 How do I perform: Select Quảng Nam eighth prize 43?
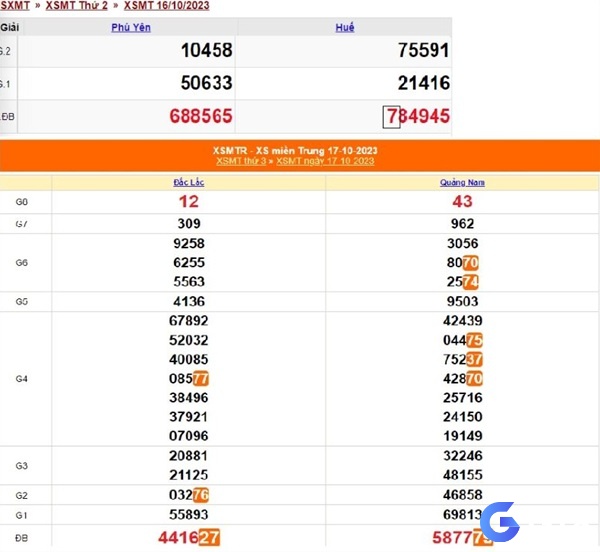[462, 202]
